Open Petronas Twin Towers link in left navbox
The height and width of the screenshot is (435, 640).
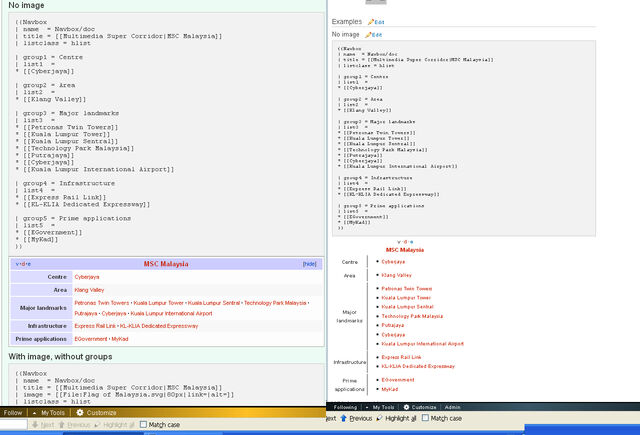coord(102,303)
